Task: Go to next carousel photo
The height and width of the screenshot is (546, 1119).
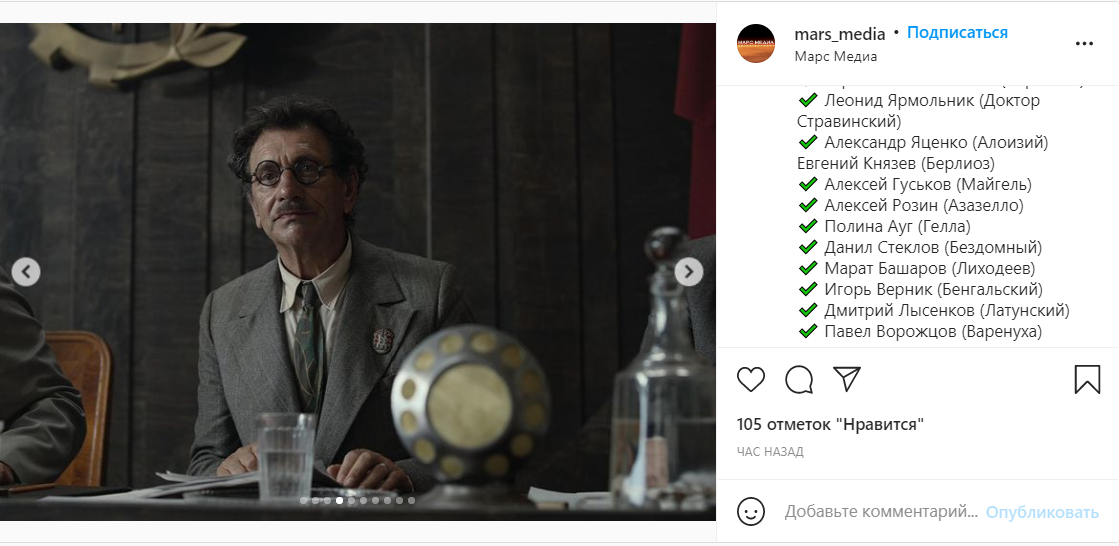Action: point(689,272)
